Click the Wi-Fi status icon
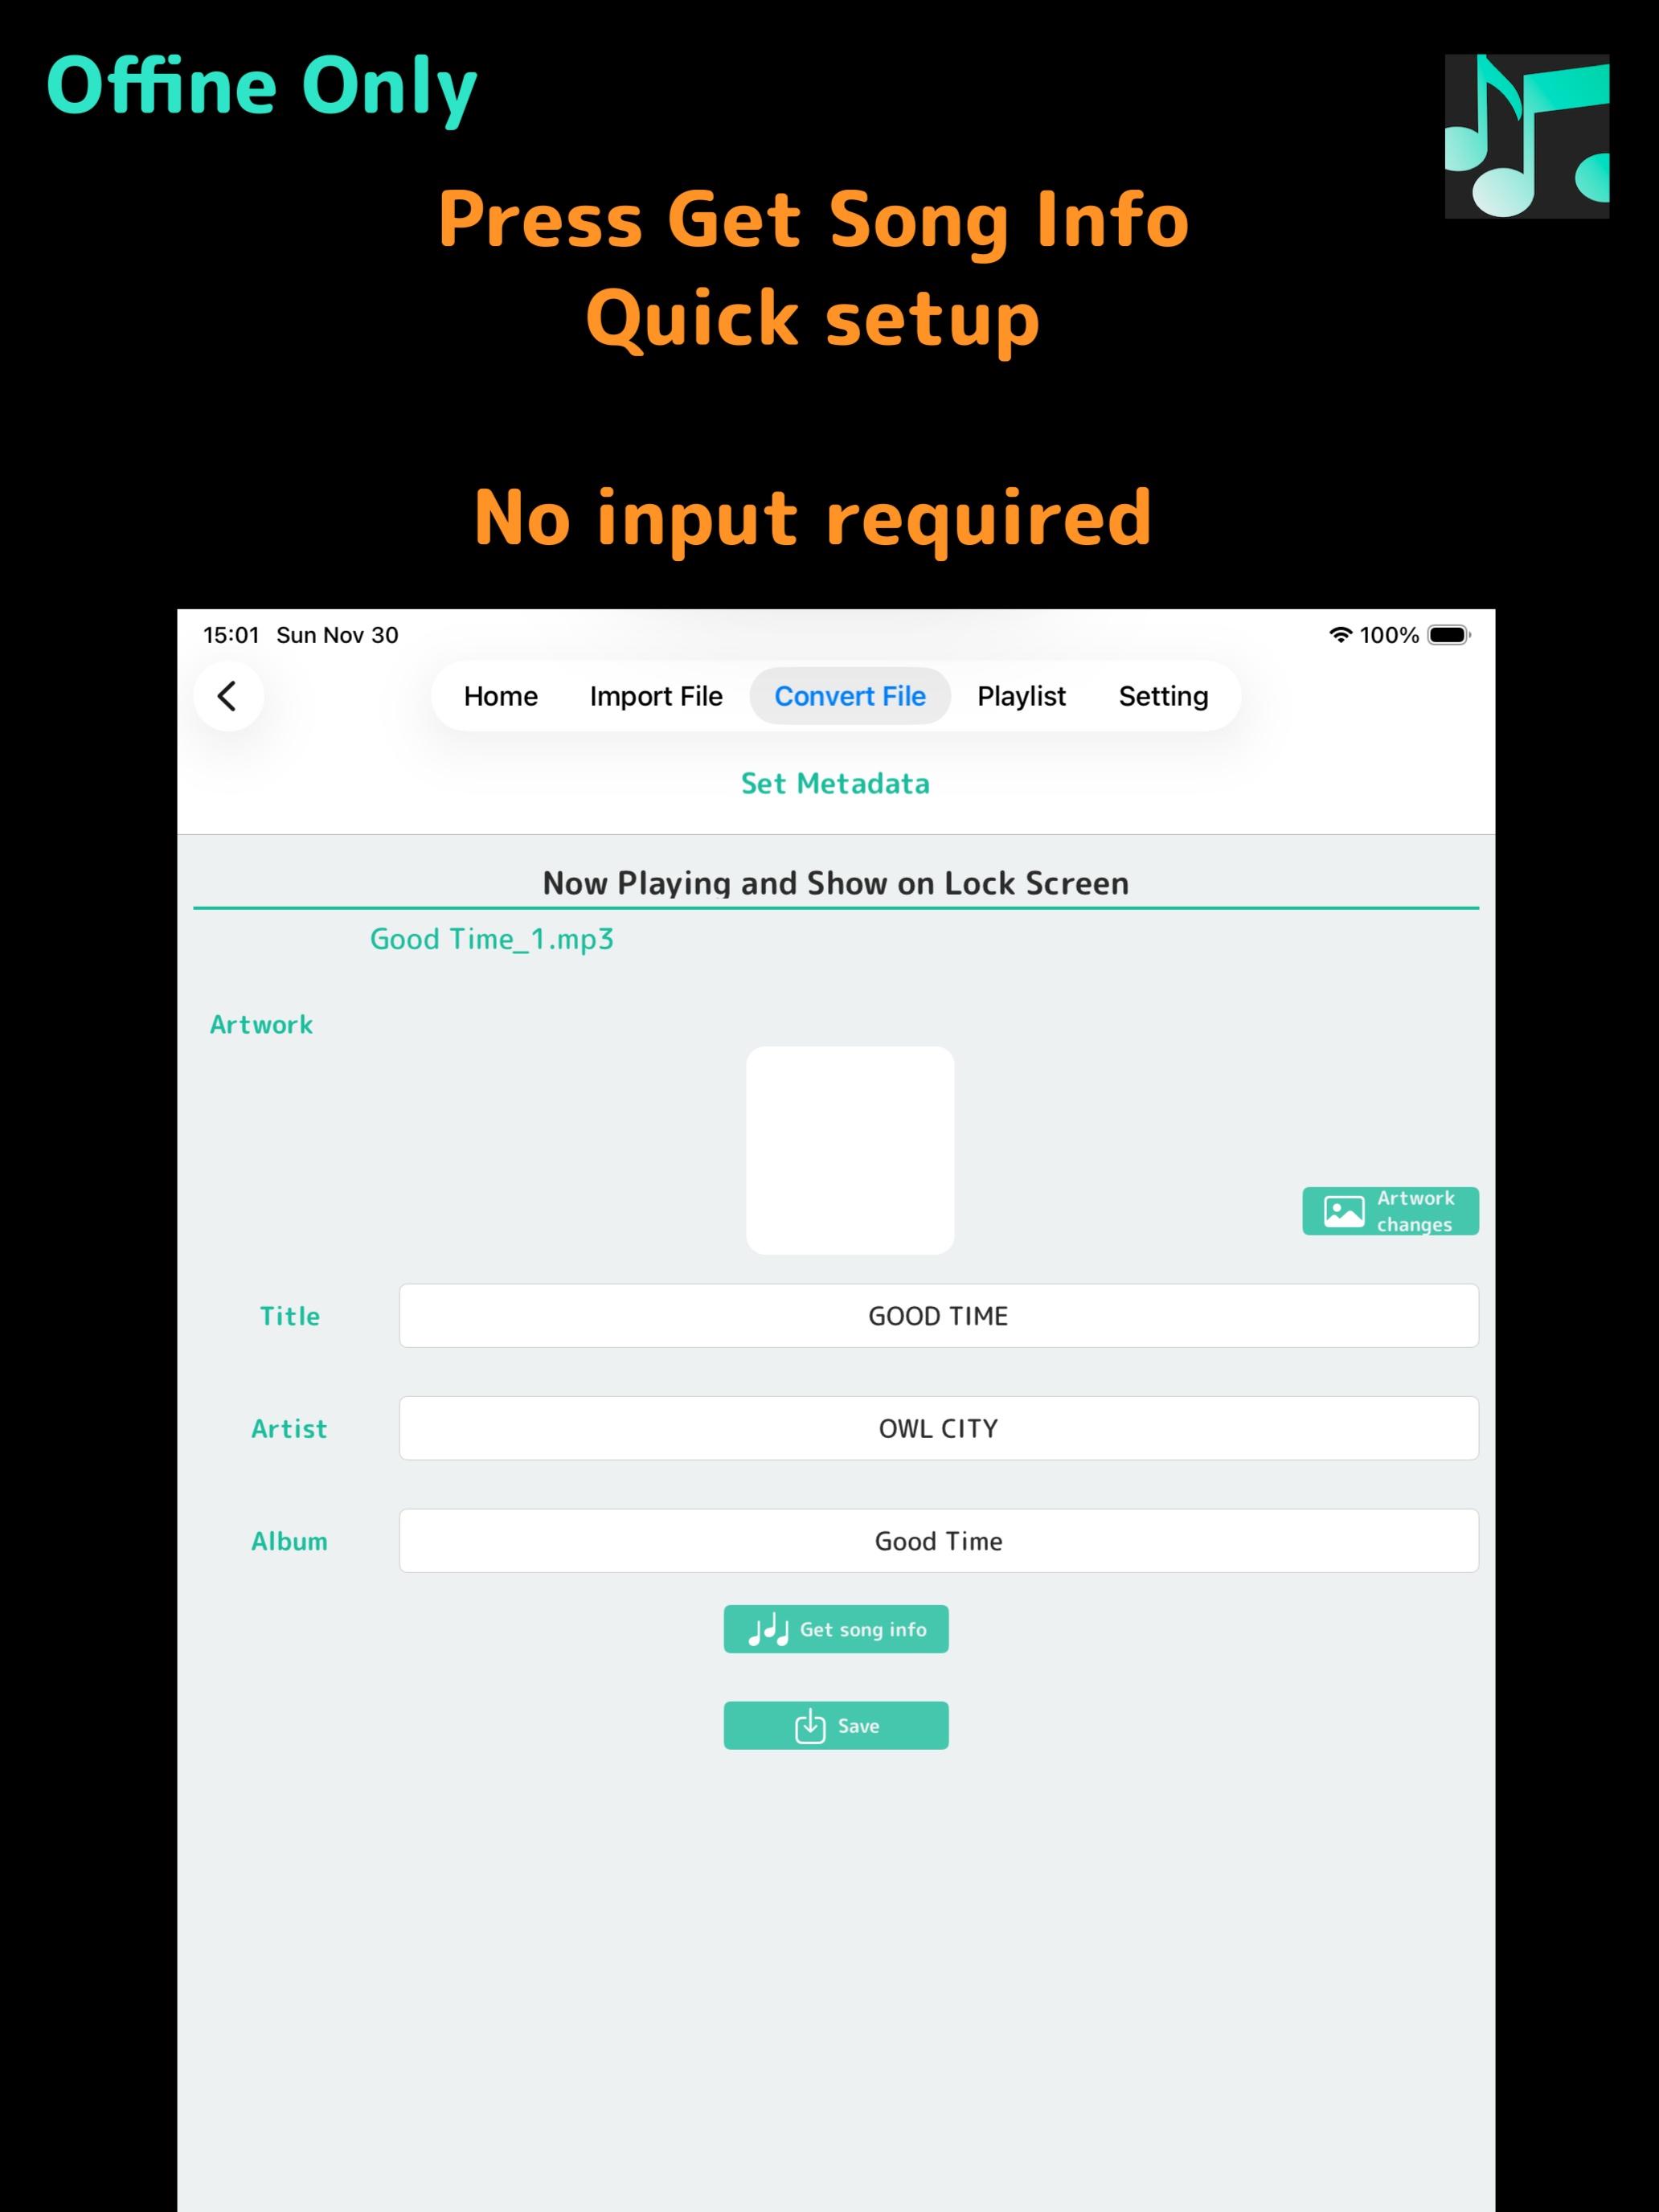Image resolution: width=1659 pixels, height=2212 pixels. (1340, 635)
